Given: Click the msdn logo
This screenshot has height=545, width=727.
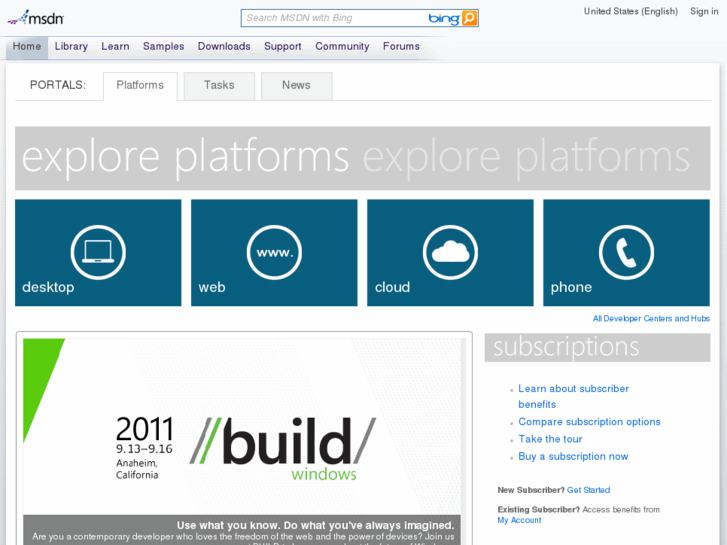Looking at the screenshot, I should tap(36, 18).
